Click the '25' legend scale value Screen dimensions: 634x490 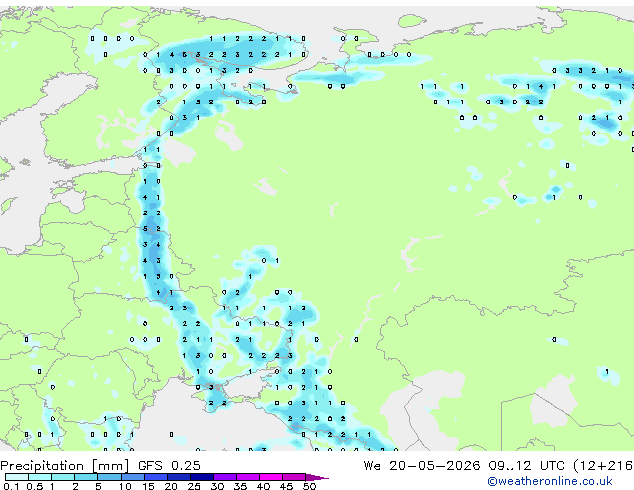[x=194, y=486]
